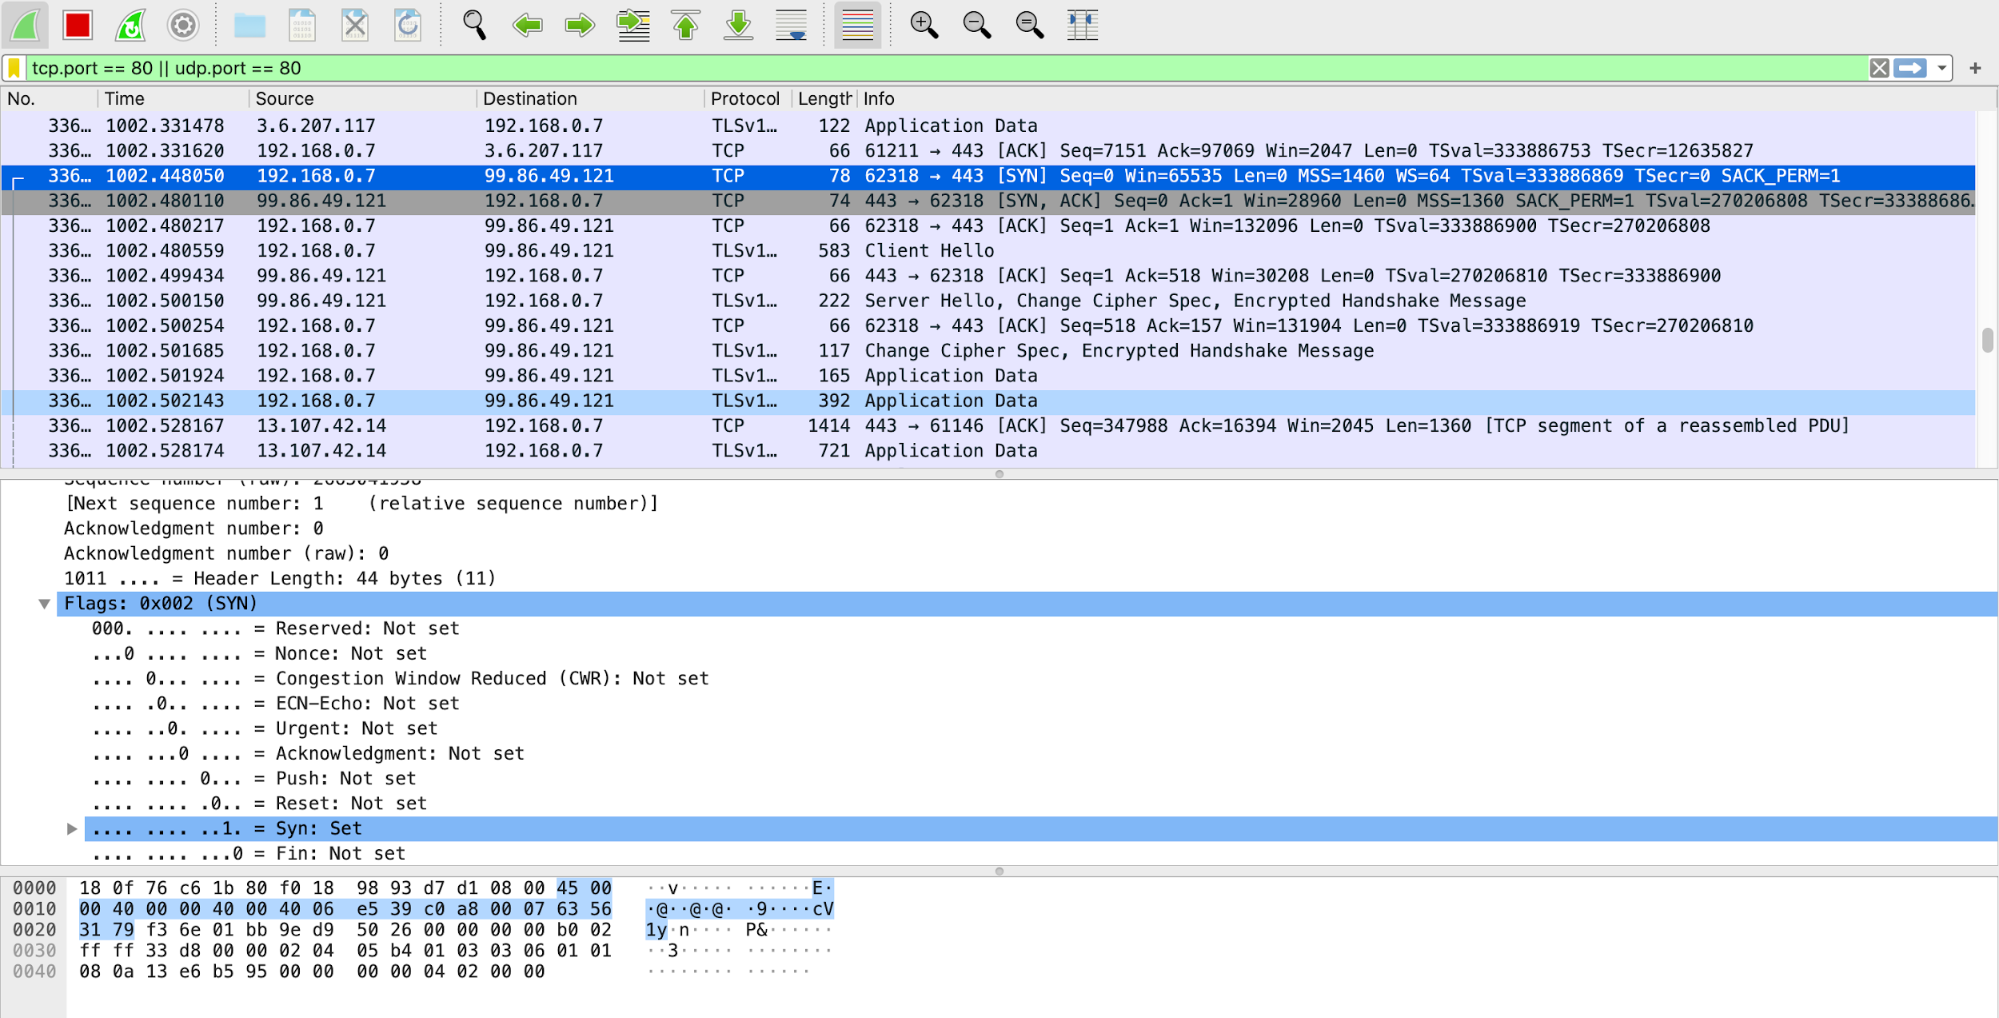The image size is (1999, 1018).
Task: Apply the display filter arrow button
Action: (1911, 68)
